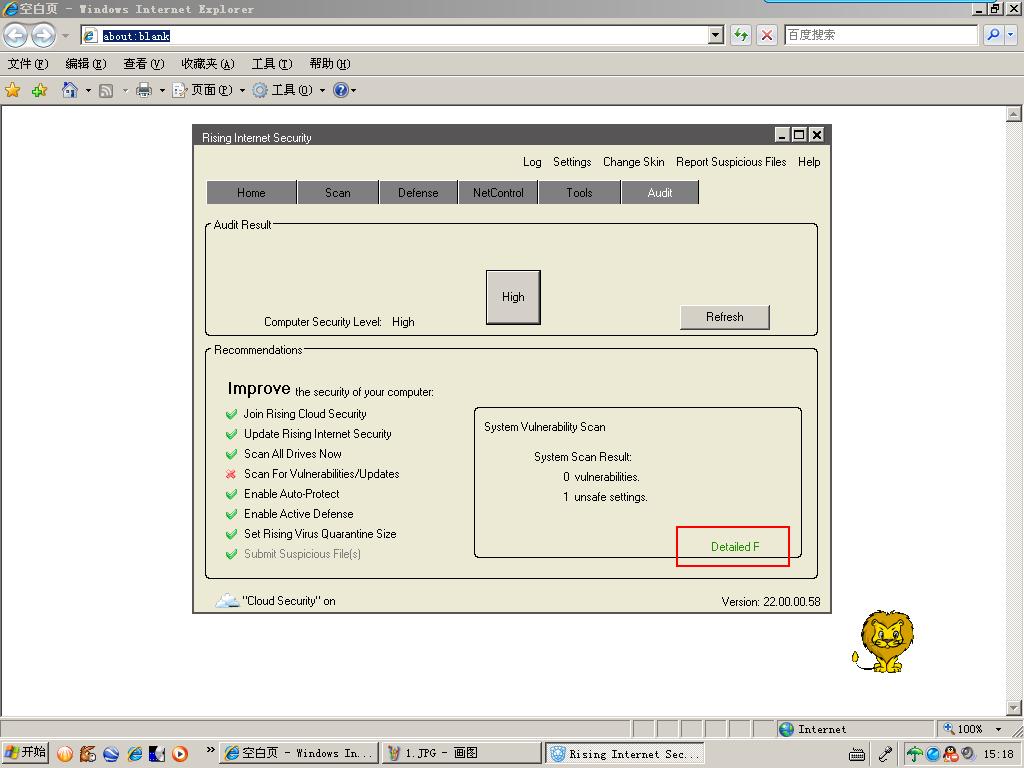Click the red X icon beside Scan For Vulnerabilities/Updates

[231, 474]
